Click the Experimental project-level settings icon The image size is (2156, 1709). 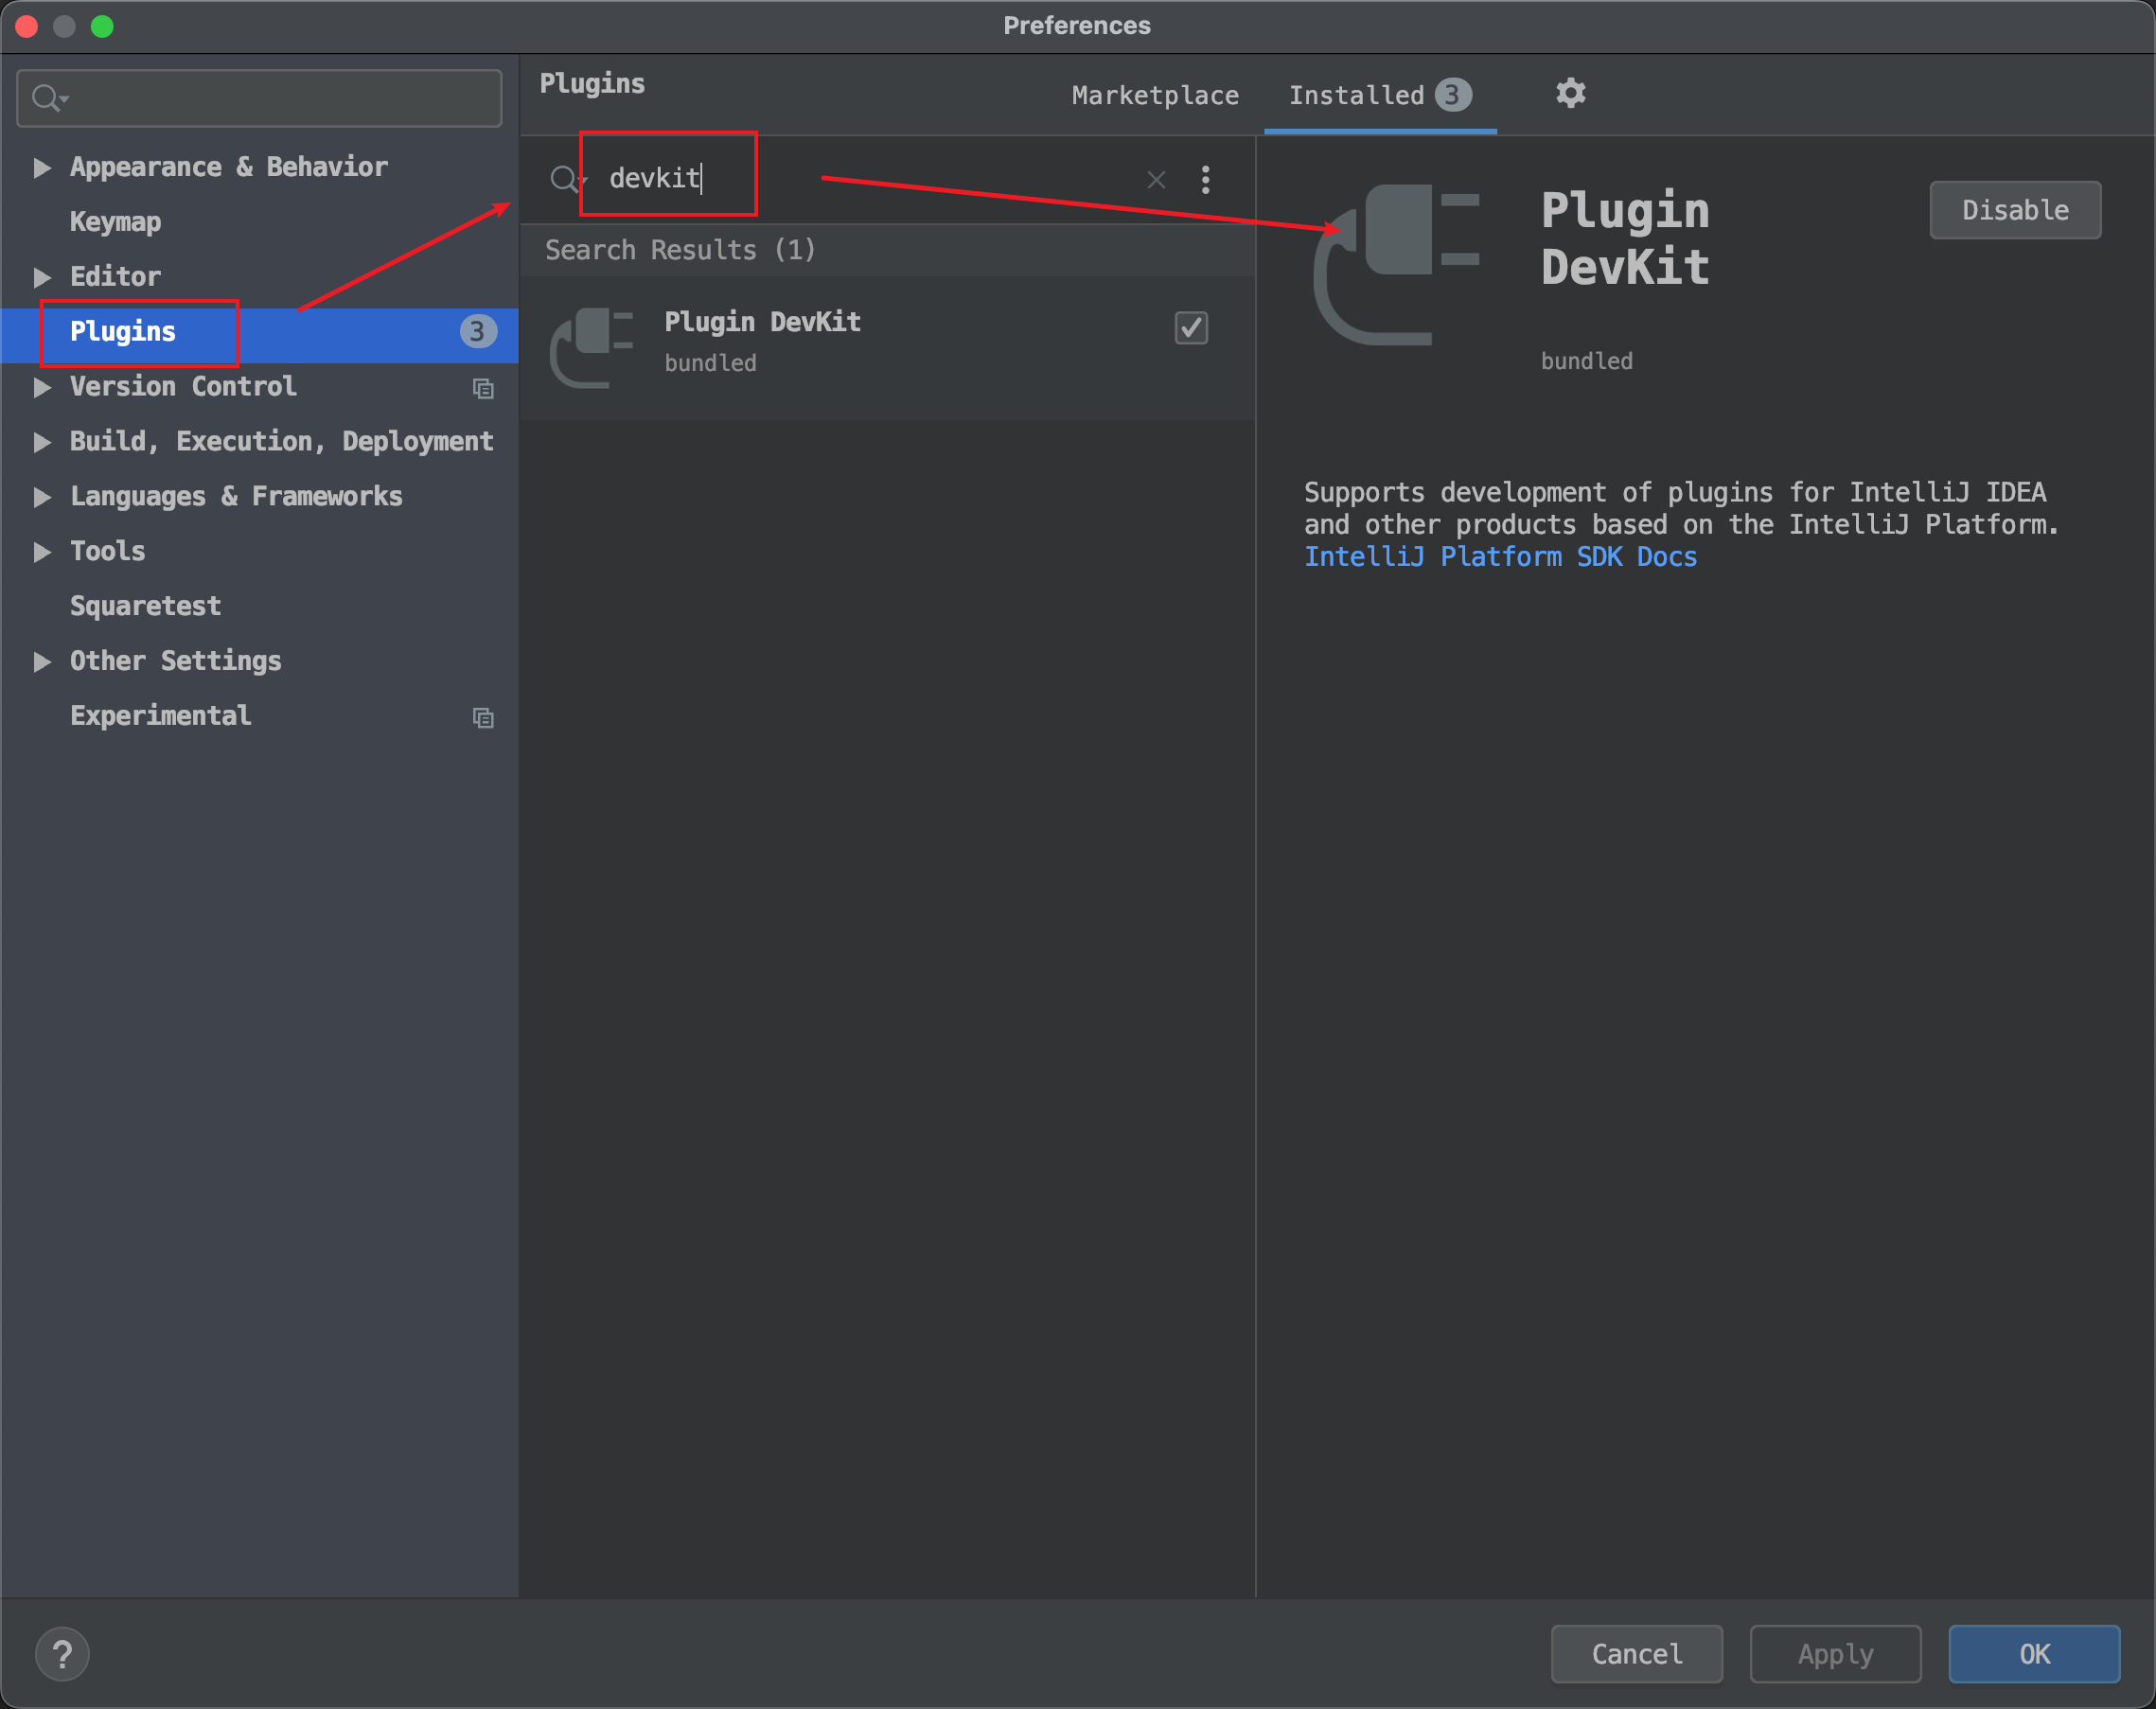coord(483,717)
